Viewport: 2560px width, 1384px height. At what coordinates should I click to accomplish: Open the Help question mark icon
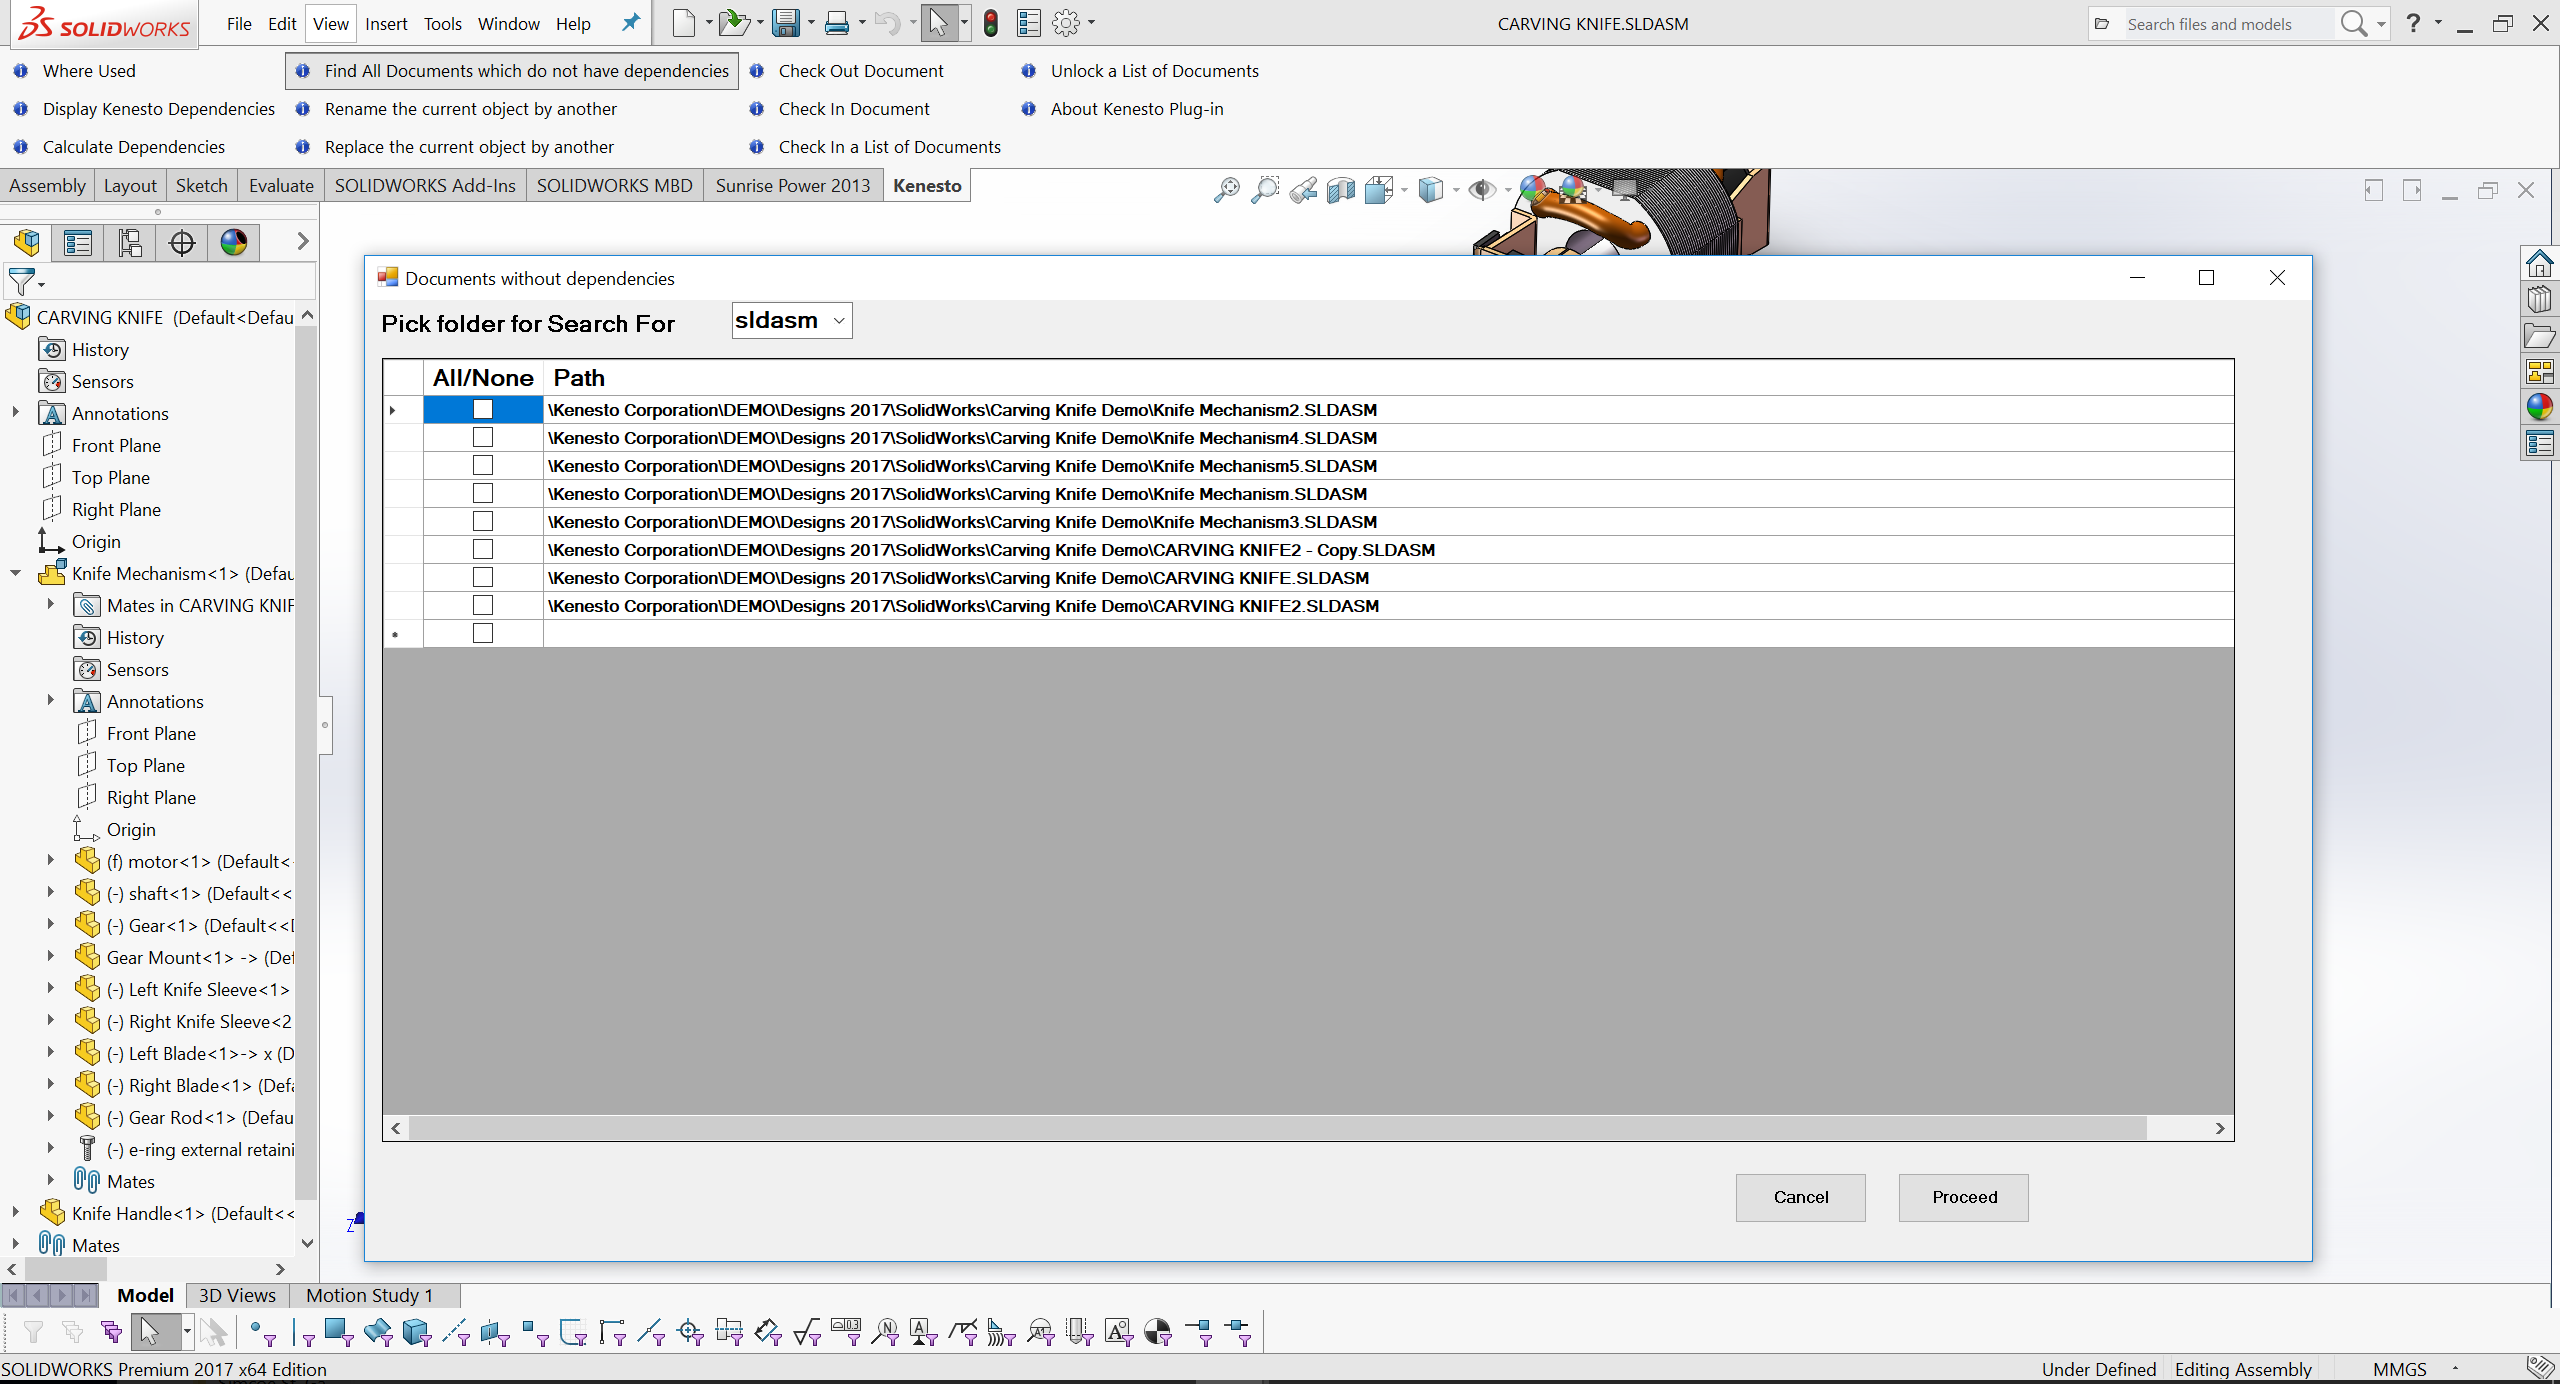point(2413,23)
